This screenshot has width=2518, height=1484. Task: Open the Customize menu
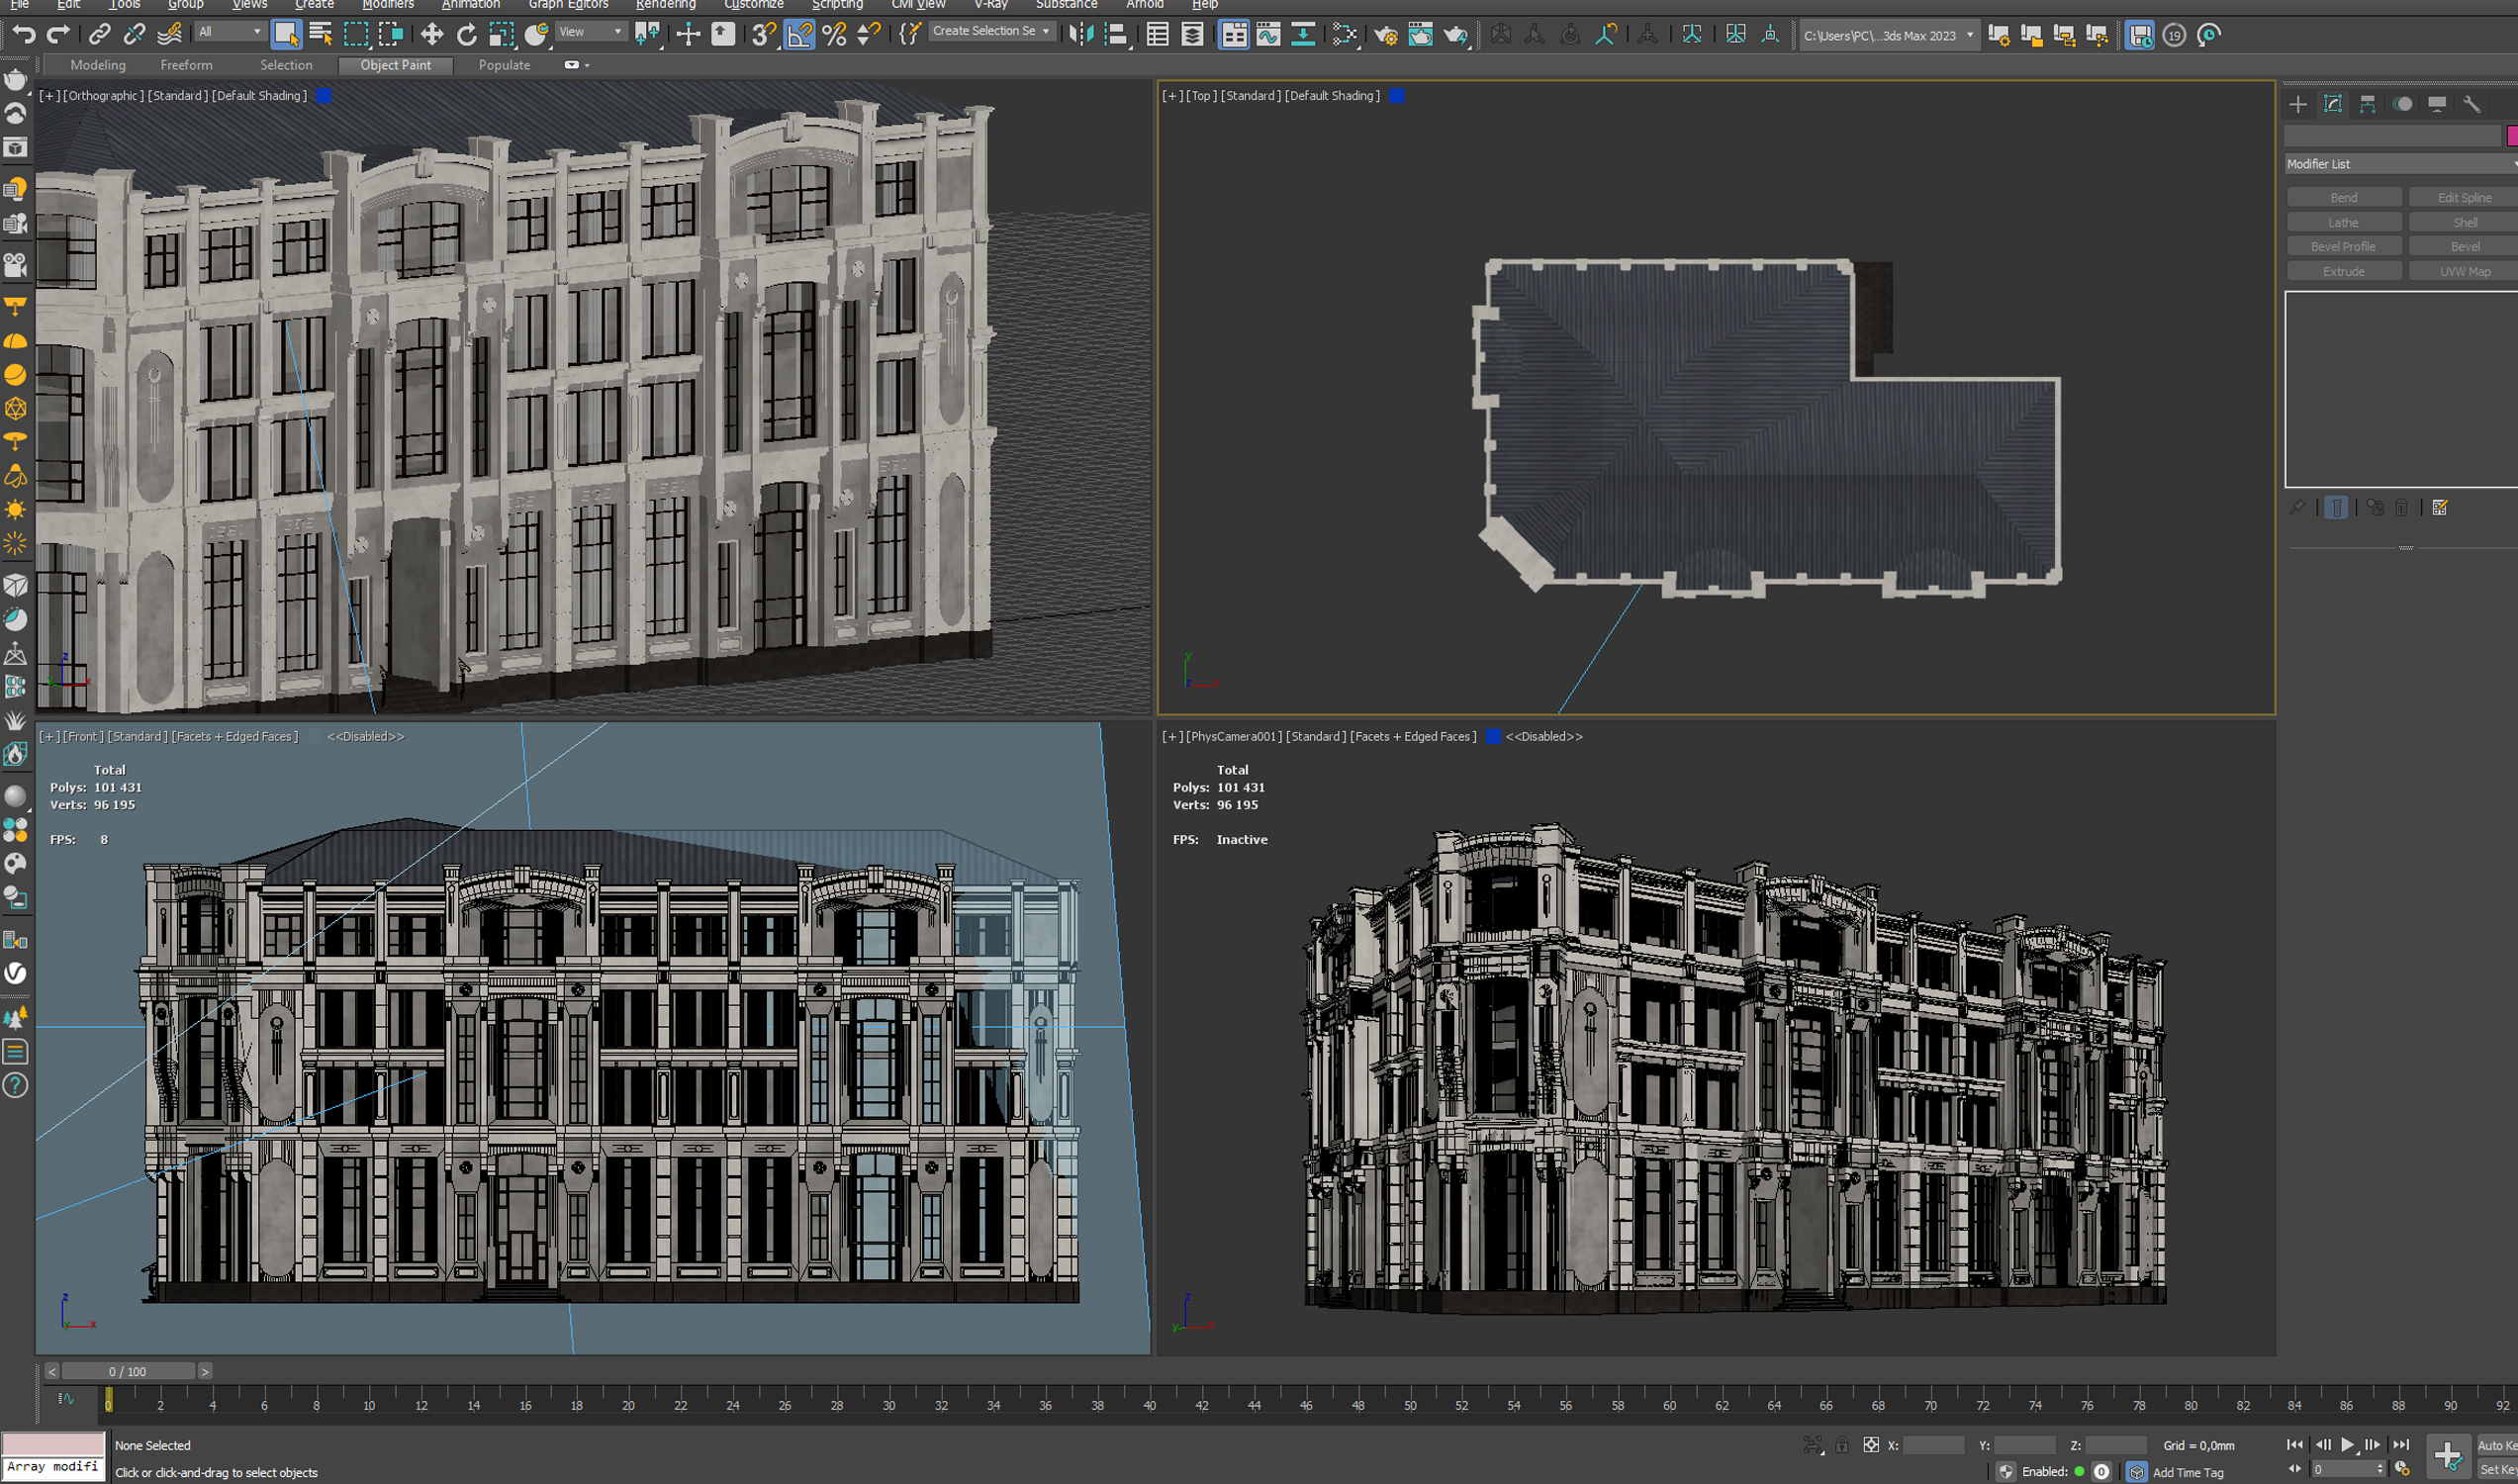click(x=753, y=4)
